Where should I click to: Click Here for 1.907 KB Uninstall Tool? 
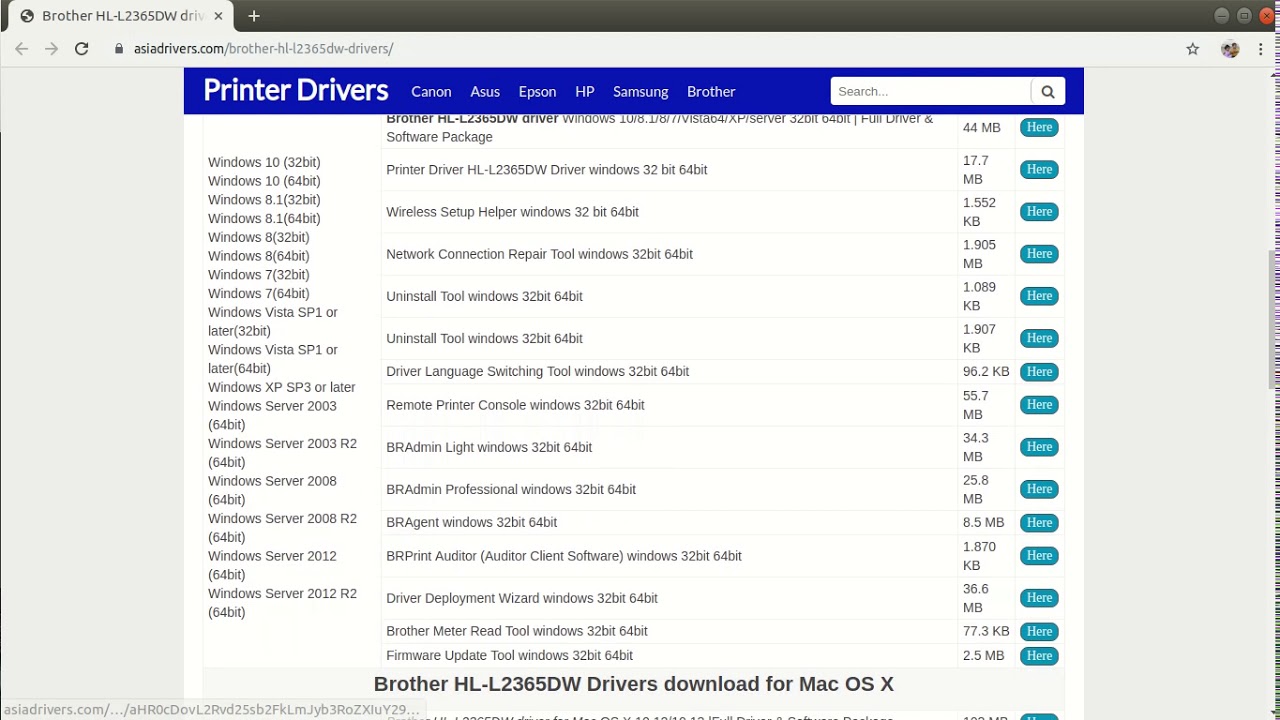[1039, 337]
